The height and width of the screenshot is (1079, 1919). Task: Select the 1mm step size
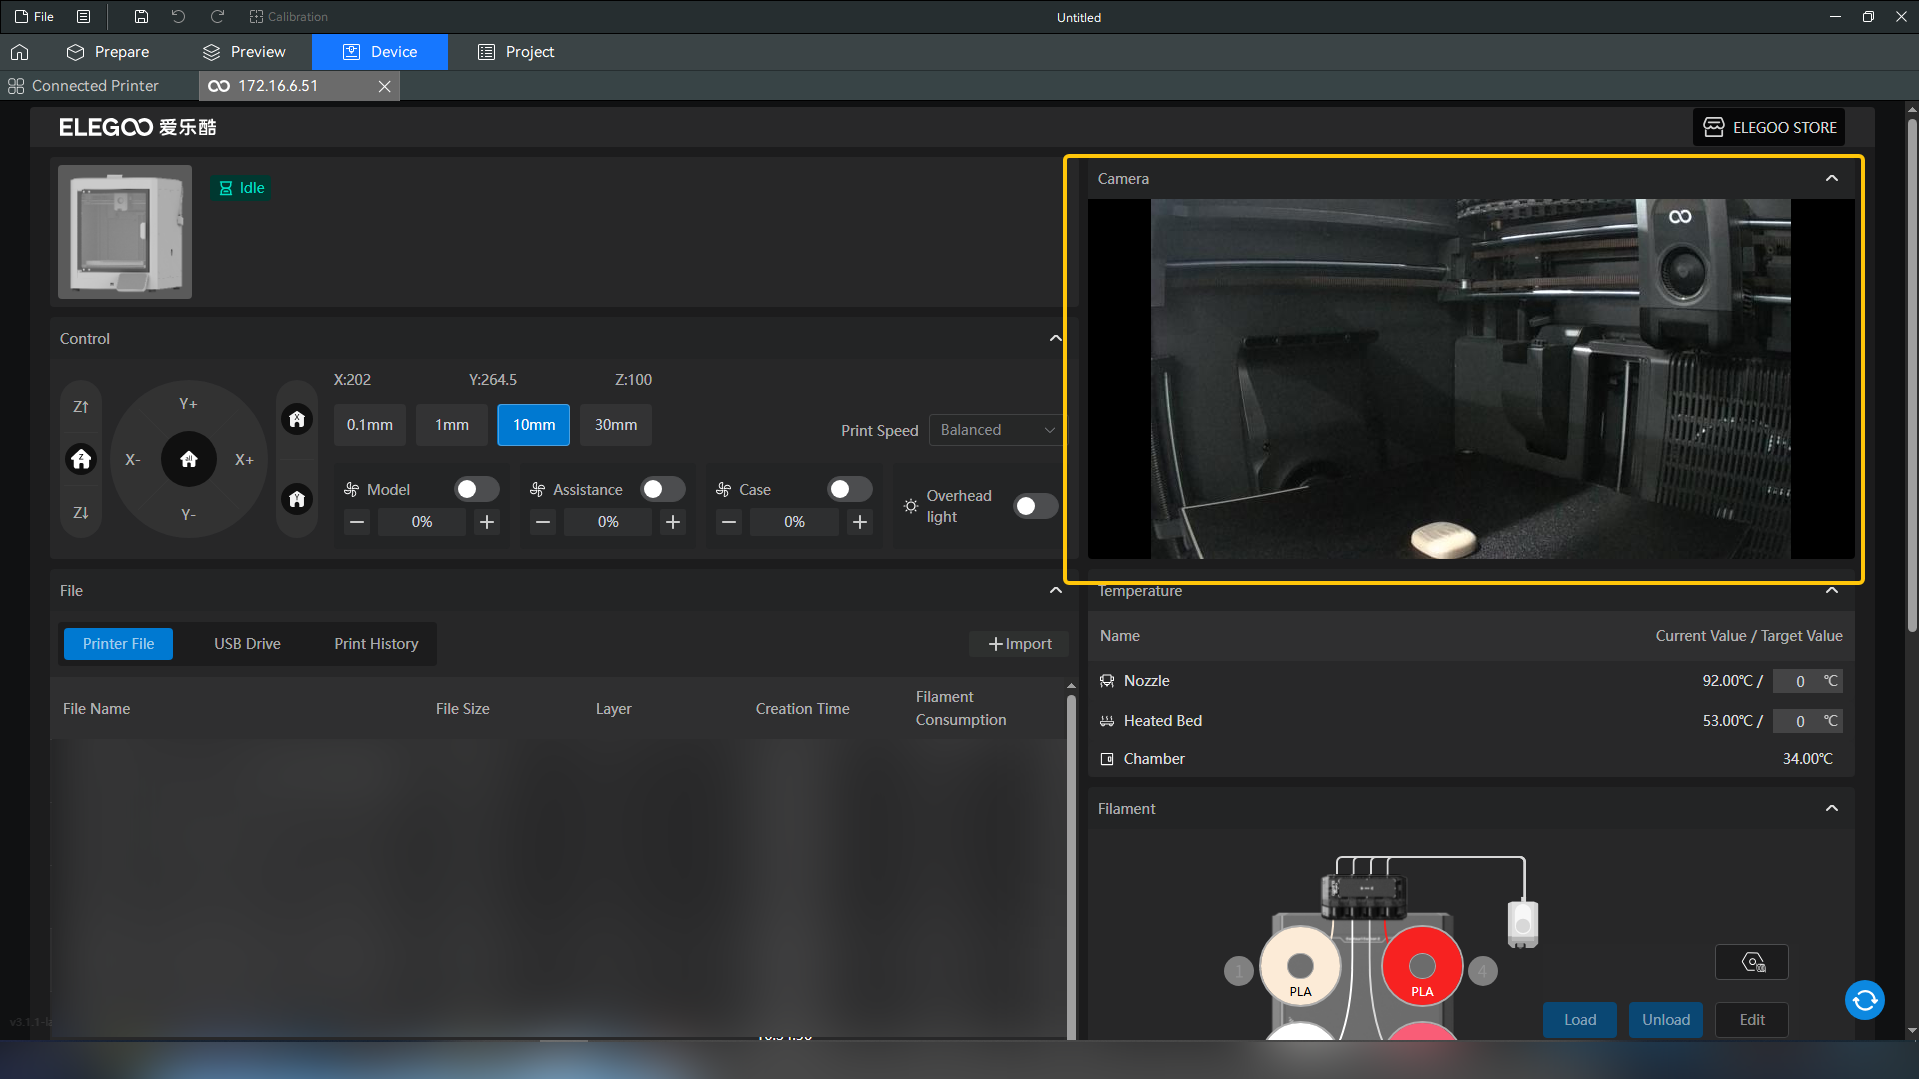(x=452, y=425)
